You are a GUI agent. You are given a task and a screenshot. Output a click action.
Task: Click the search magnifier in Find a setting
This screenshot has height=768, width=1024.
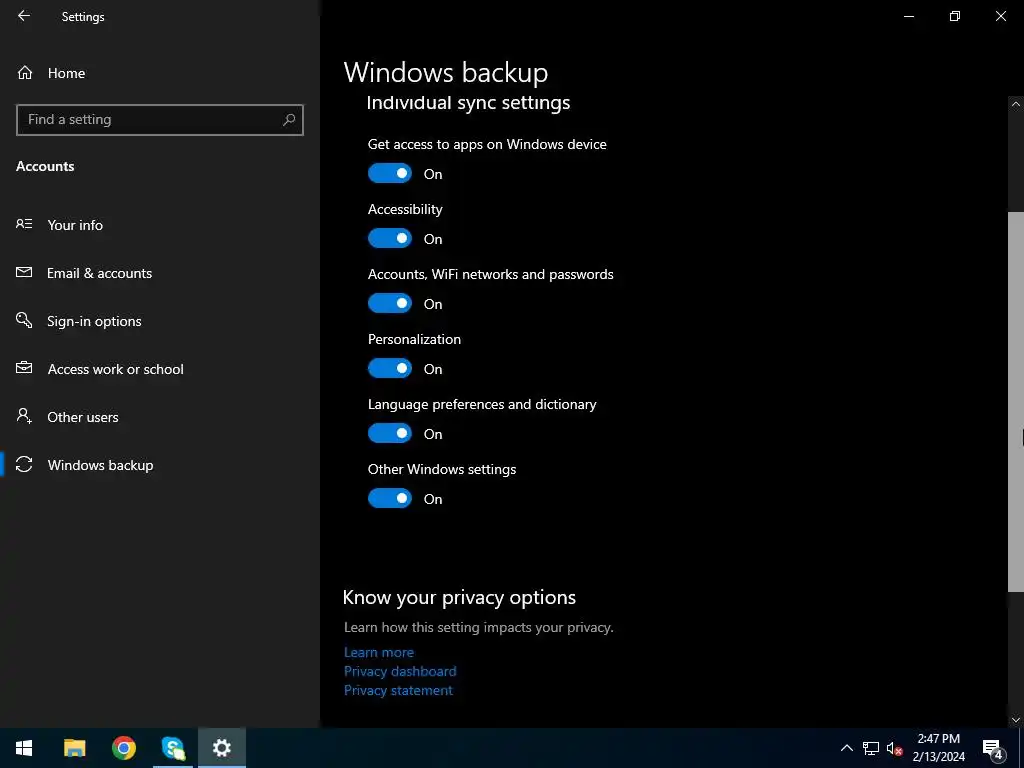(289, 120)
